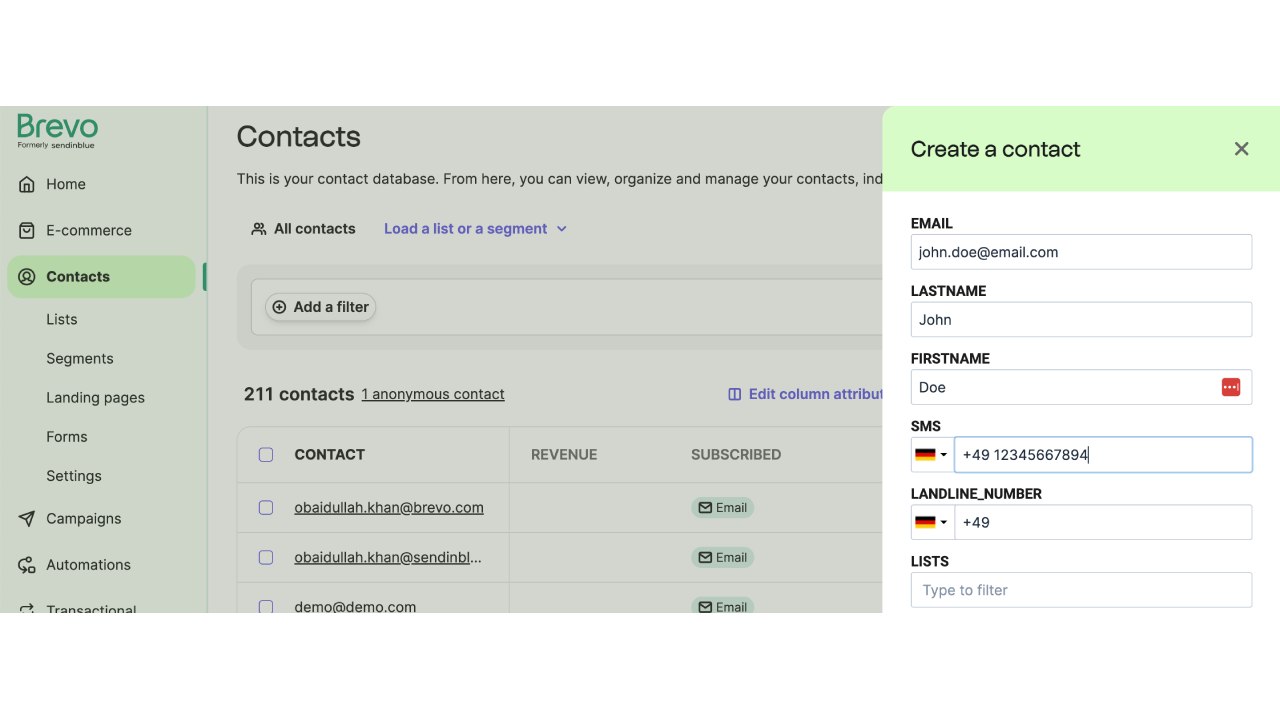Click the E-commerce shopping bag icon
The image size is (1280, 720).
coord(27,230)
